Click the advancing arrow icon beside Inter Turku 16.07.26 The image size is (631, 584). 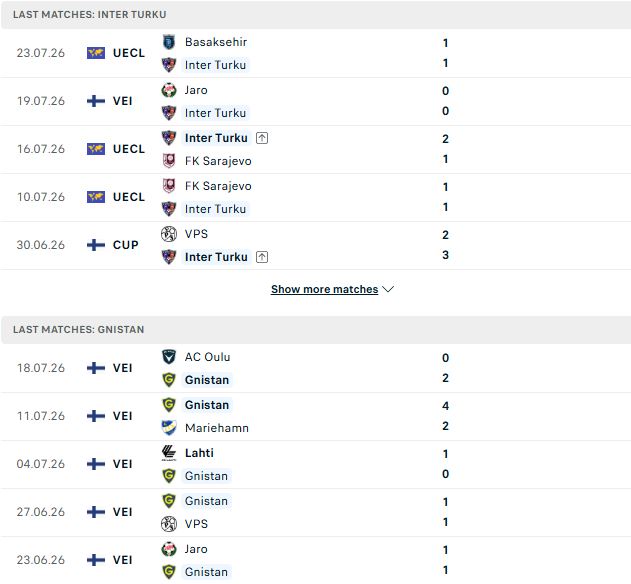pyautogui.click(x=262, y=138)
